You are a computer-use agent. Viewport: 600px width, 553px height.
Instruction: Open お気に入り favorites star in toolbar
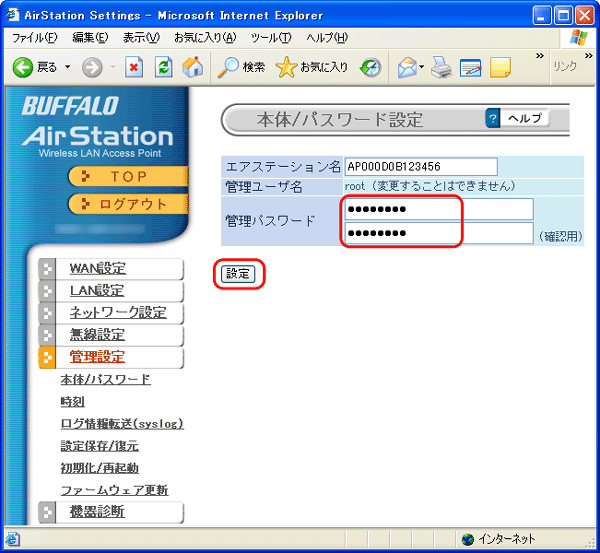[312, 67]
